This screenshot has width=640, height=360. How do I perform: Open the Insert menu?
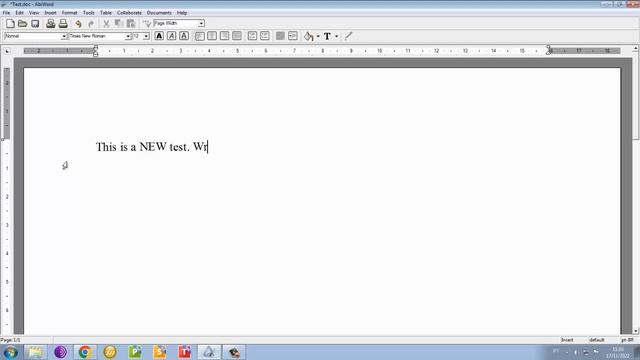(x=50, y=13)
